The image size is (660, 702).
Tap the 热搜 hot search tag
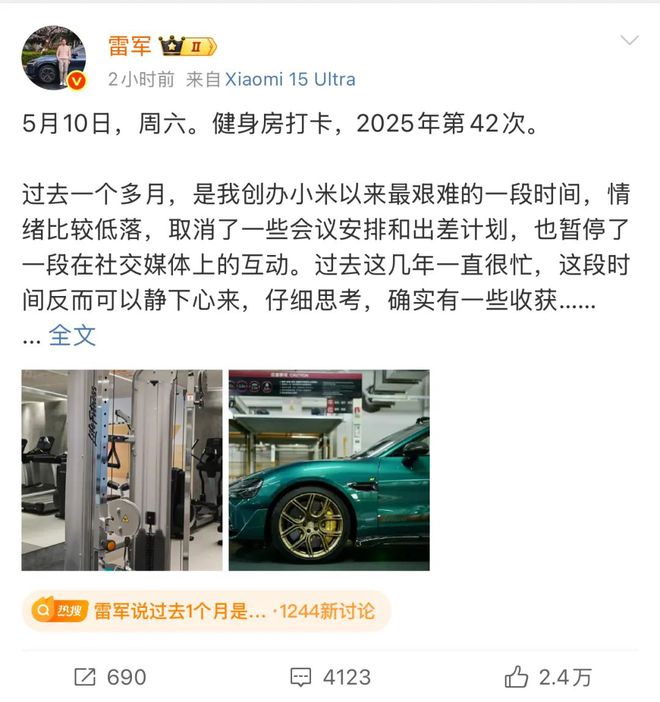tap(69, 611)
